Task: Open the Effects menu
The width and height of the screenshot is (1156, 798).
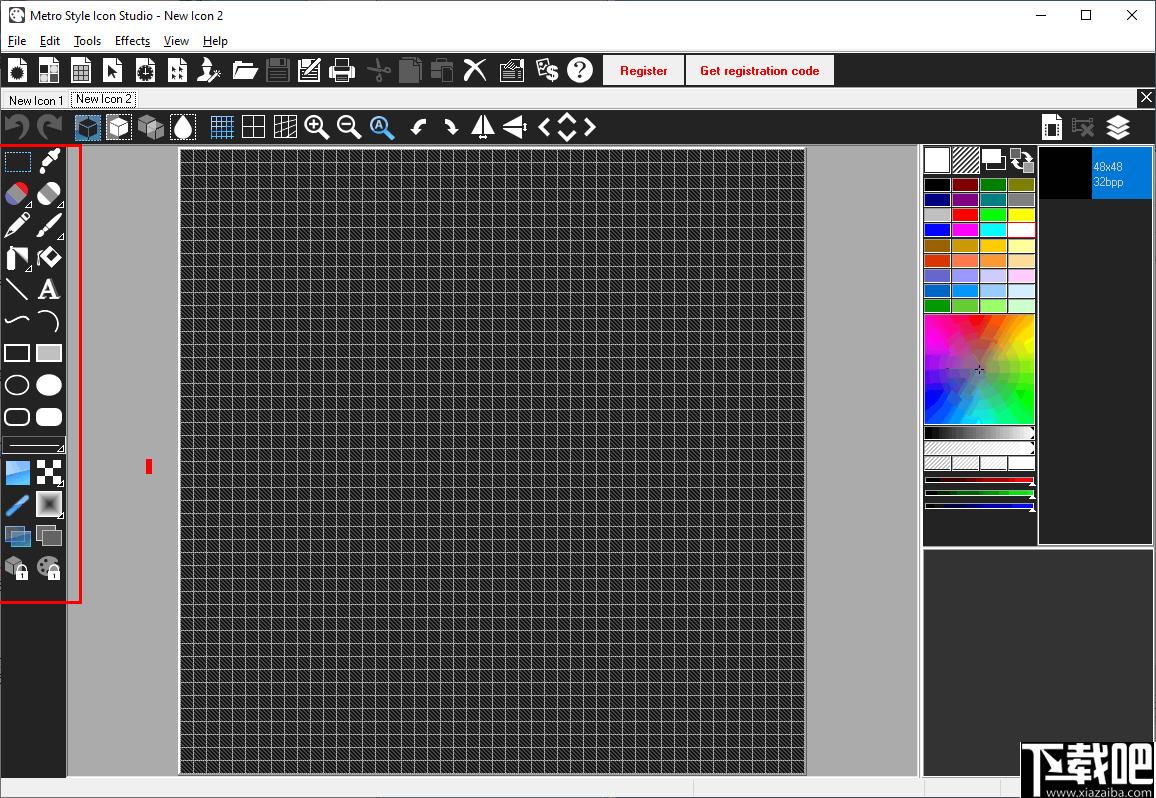Action: pyautogui.click(x=132, y=41)
